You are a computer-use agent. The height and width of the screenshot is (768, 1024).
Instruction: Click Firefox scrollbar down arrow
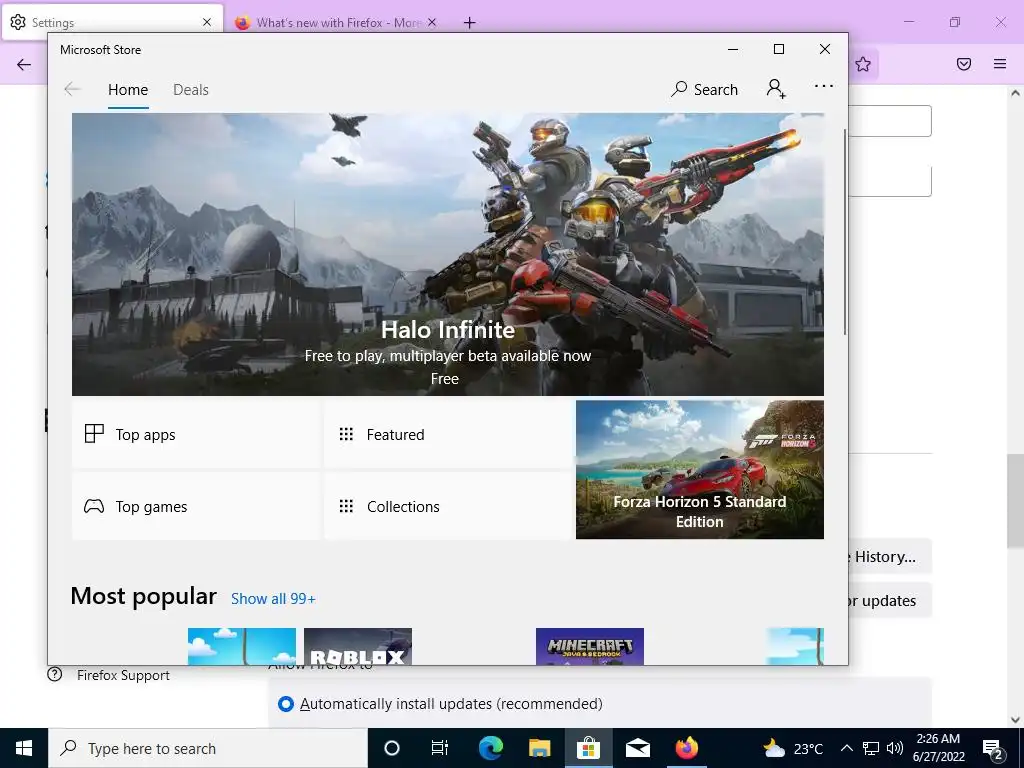pos(1015,720)
